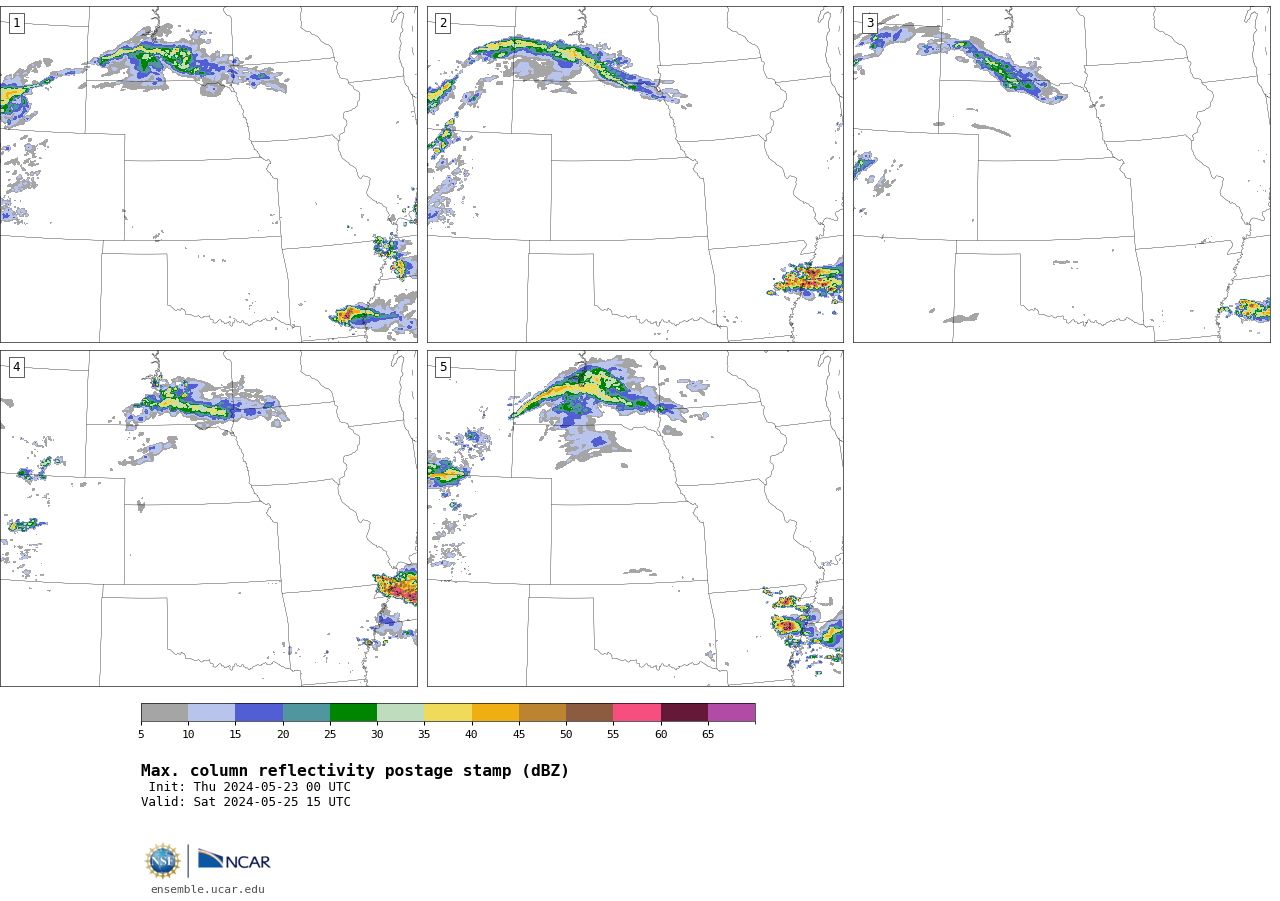This screenshot has height=901, width=1280.
Task: Click the ensemble.ucar.edu text
Action: pyautogui.click(x=208, y=889)
